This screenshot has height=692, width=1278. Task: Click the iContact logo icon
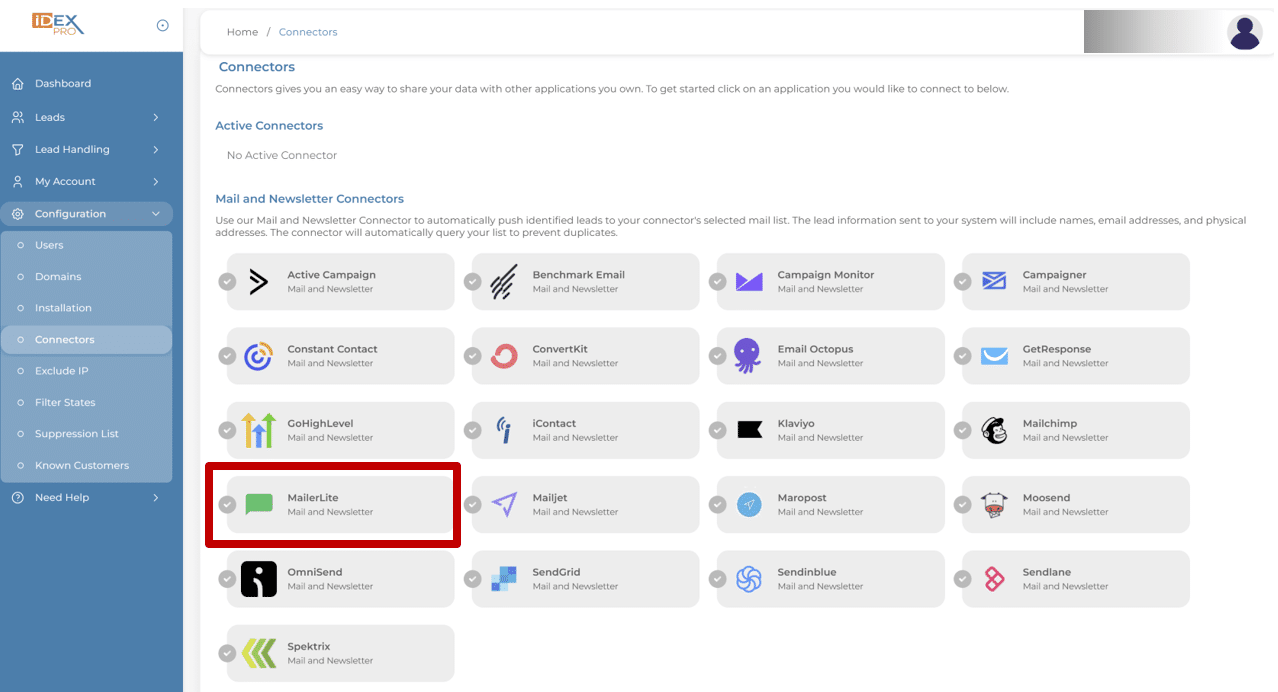(504, 430)
